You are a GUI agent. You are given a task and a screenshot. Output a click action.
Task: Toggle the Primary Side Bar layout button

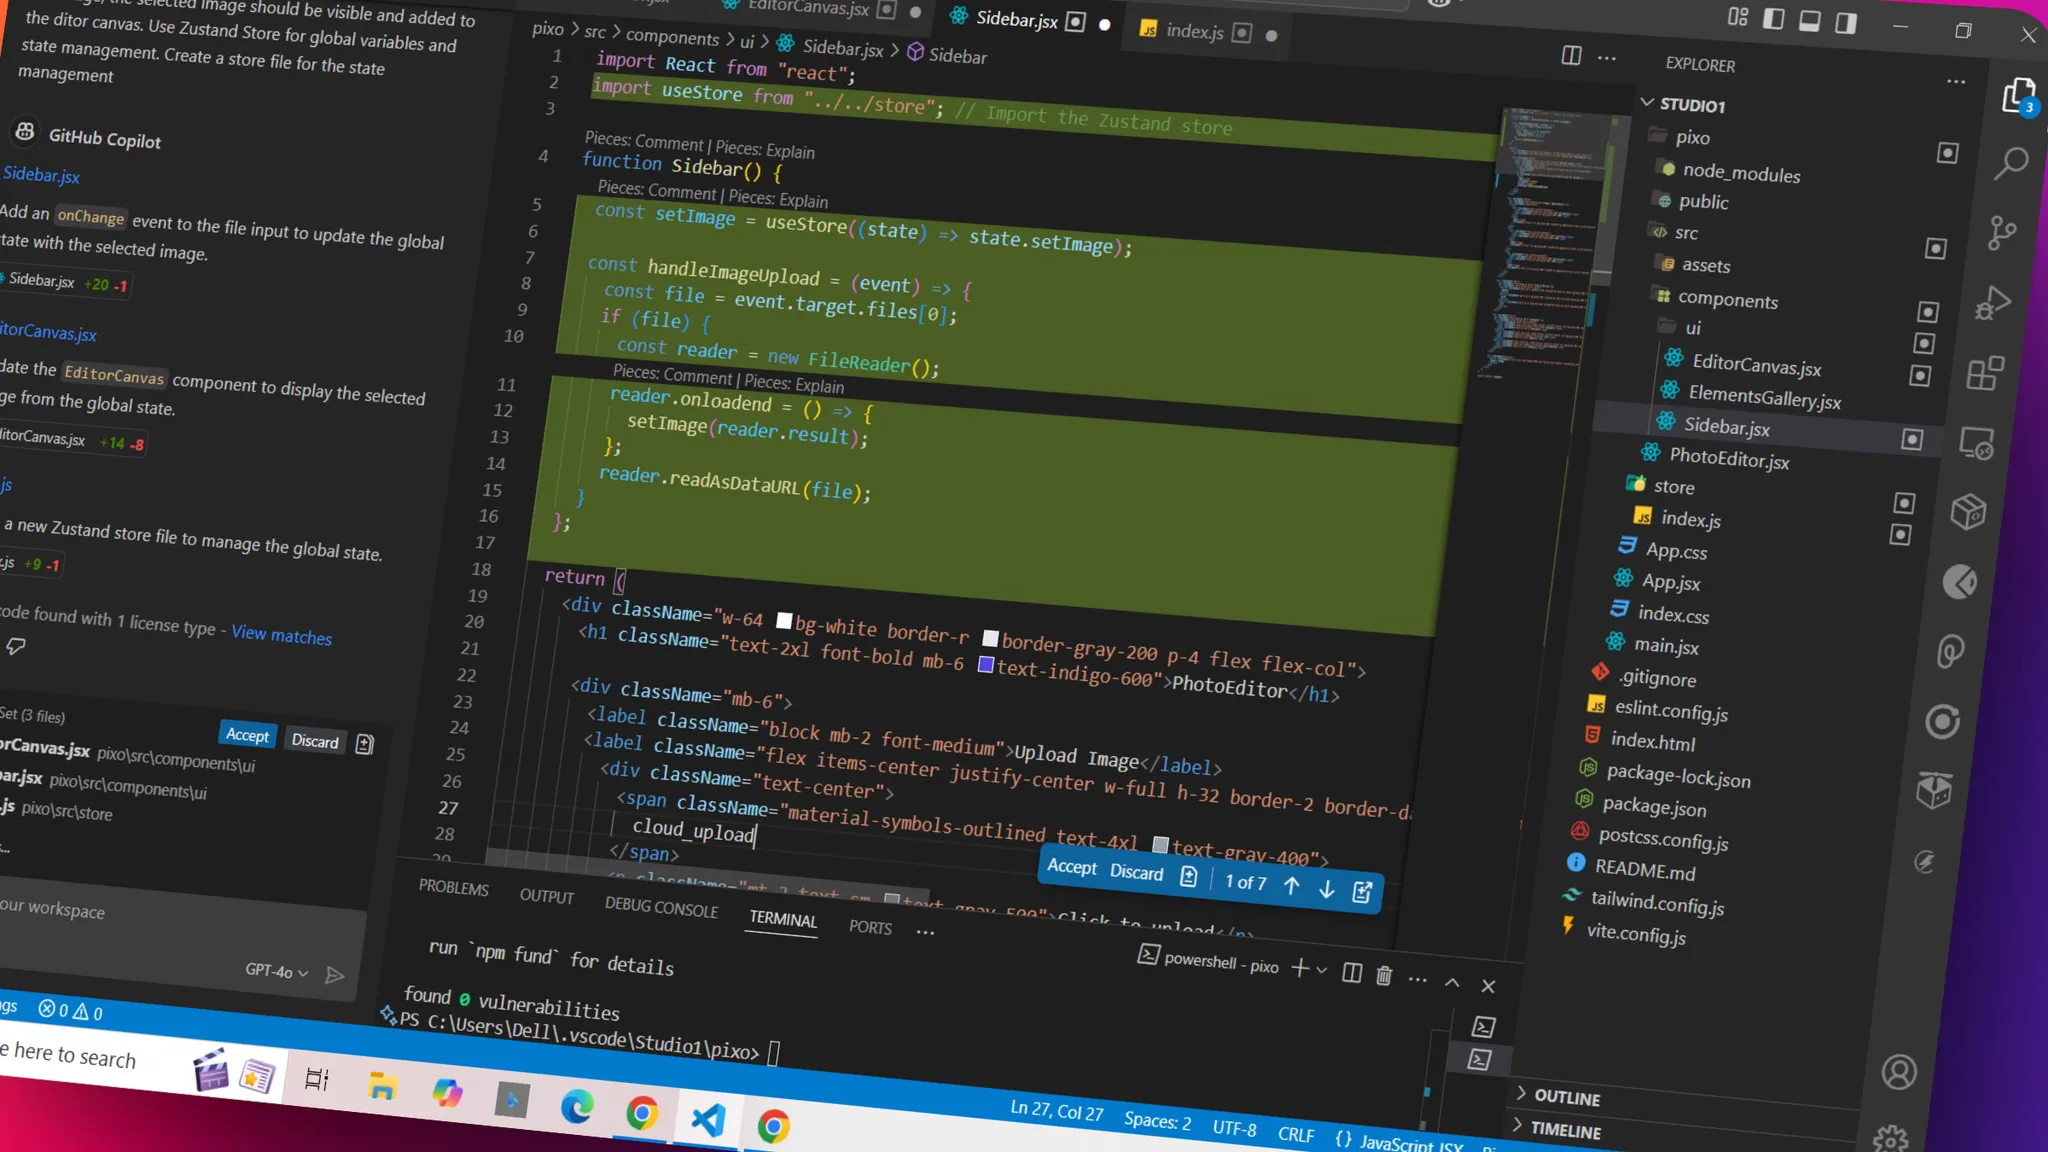coord(1773,18)
